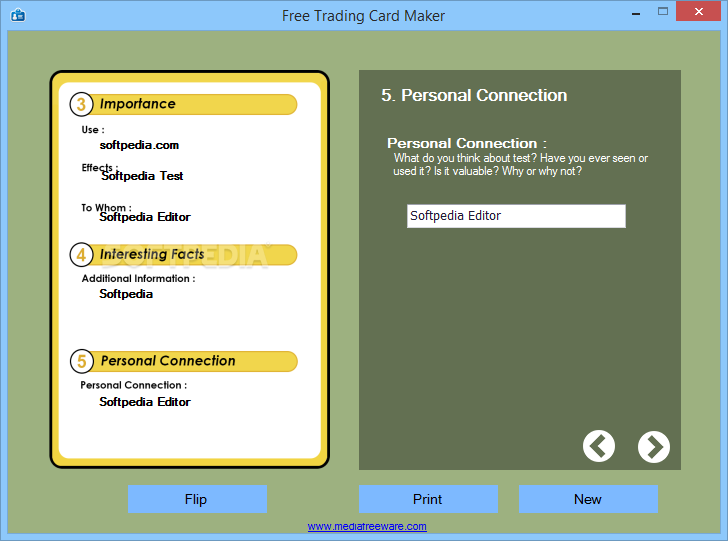Viewport: 728px width, 541px height.
Task: Click 'Personal Connection :' subheading in right panel
Action: (x=467, y=143)
